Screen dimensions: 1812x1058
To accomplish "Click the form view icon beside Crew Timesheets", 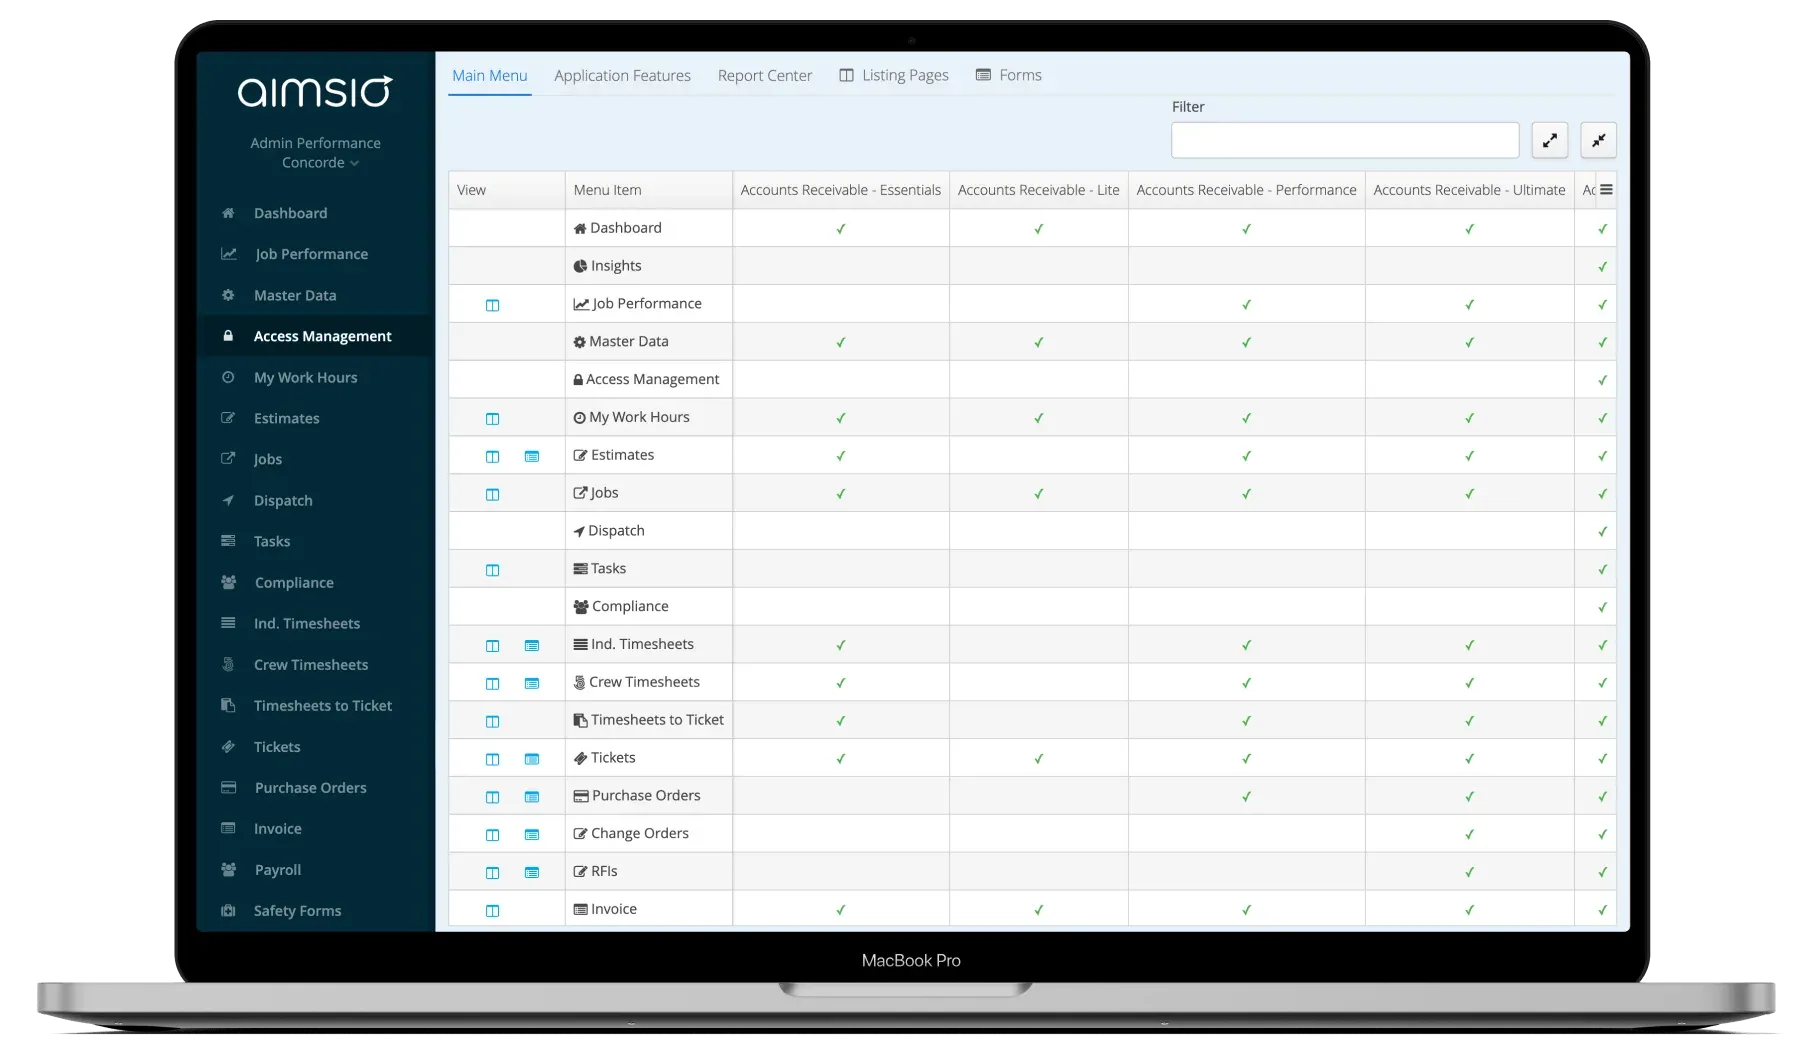I will [532, 683].
